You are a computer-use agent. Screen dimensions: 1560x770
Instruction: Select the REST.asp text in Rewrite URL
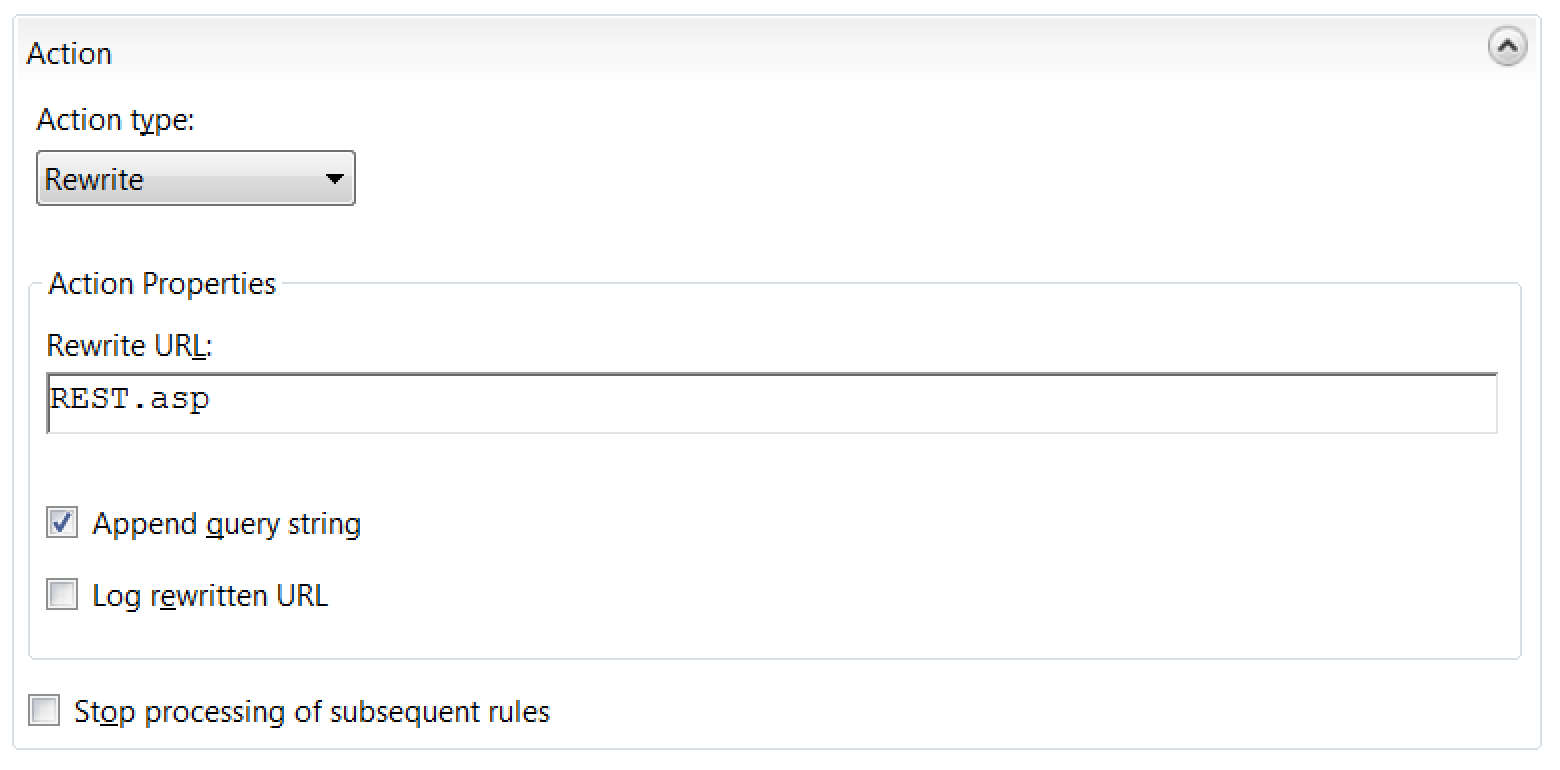[130, 399]
